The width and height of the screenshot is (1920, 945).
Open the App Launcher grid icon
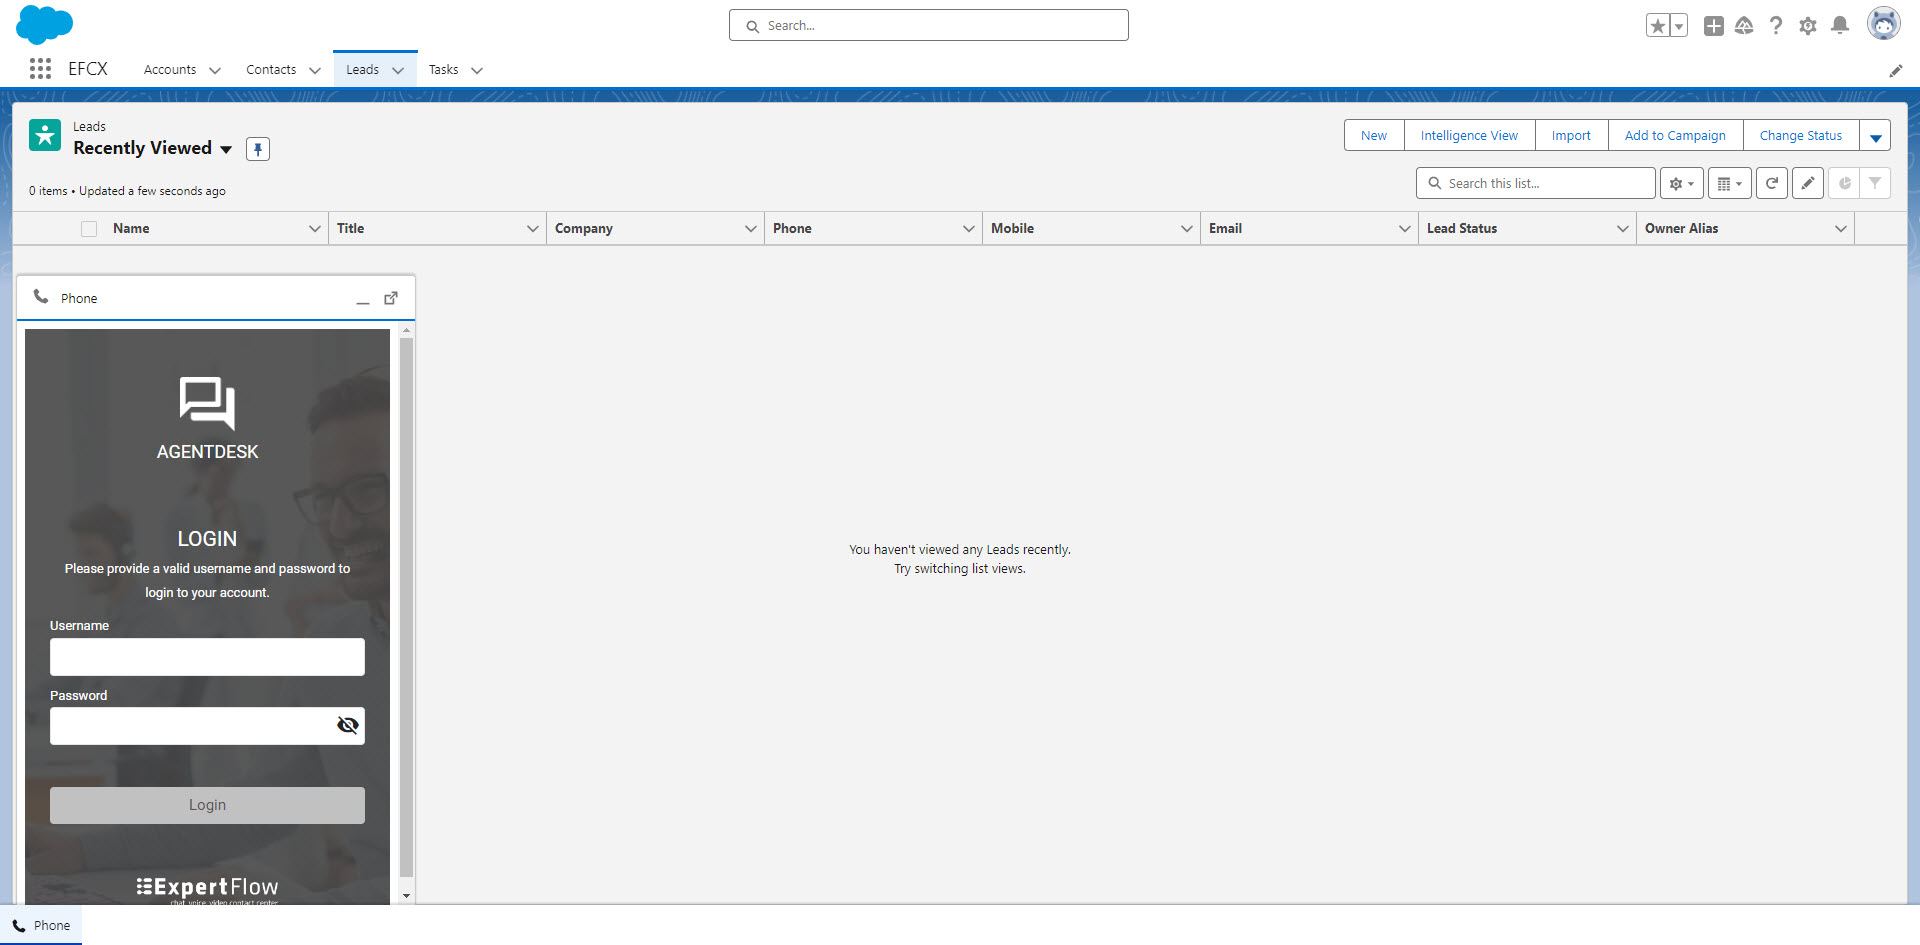[x=40, y=69]
